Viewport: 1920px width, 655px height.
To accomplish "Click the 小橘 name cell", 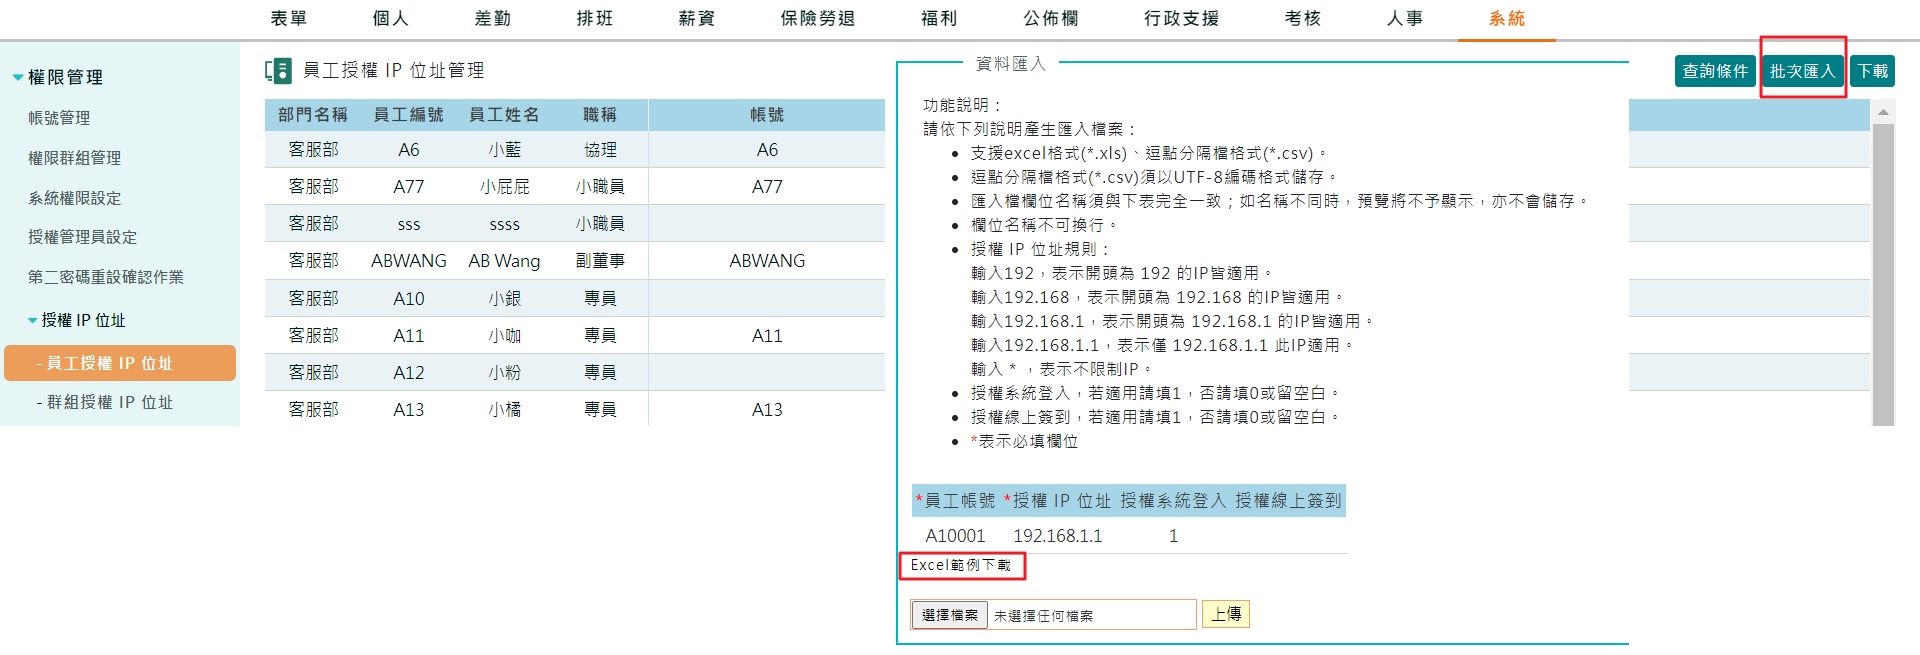I will 504,409.
